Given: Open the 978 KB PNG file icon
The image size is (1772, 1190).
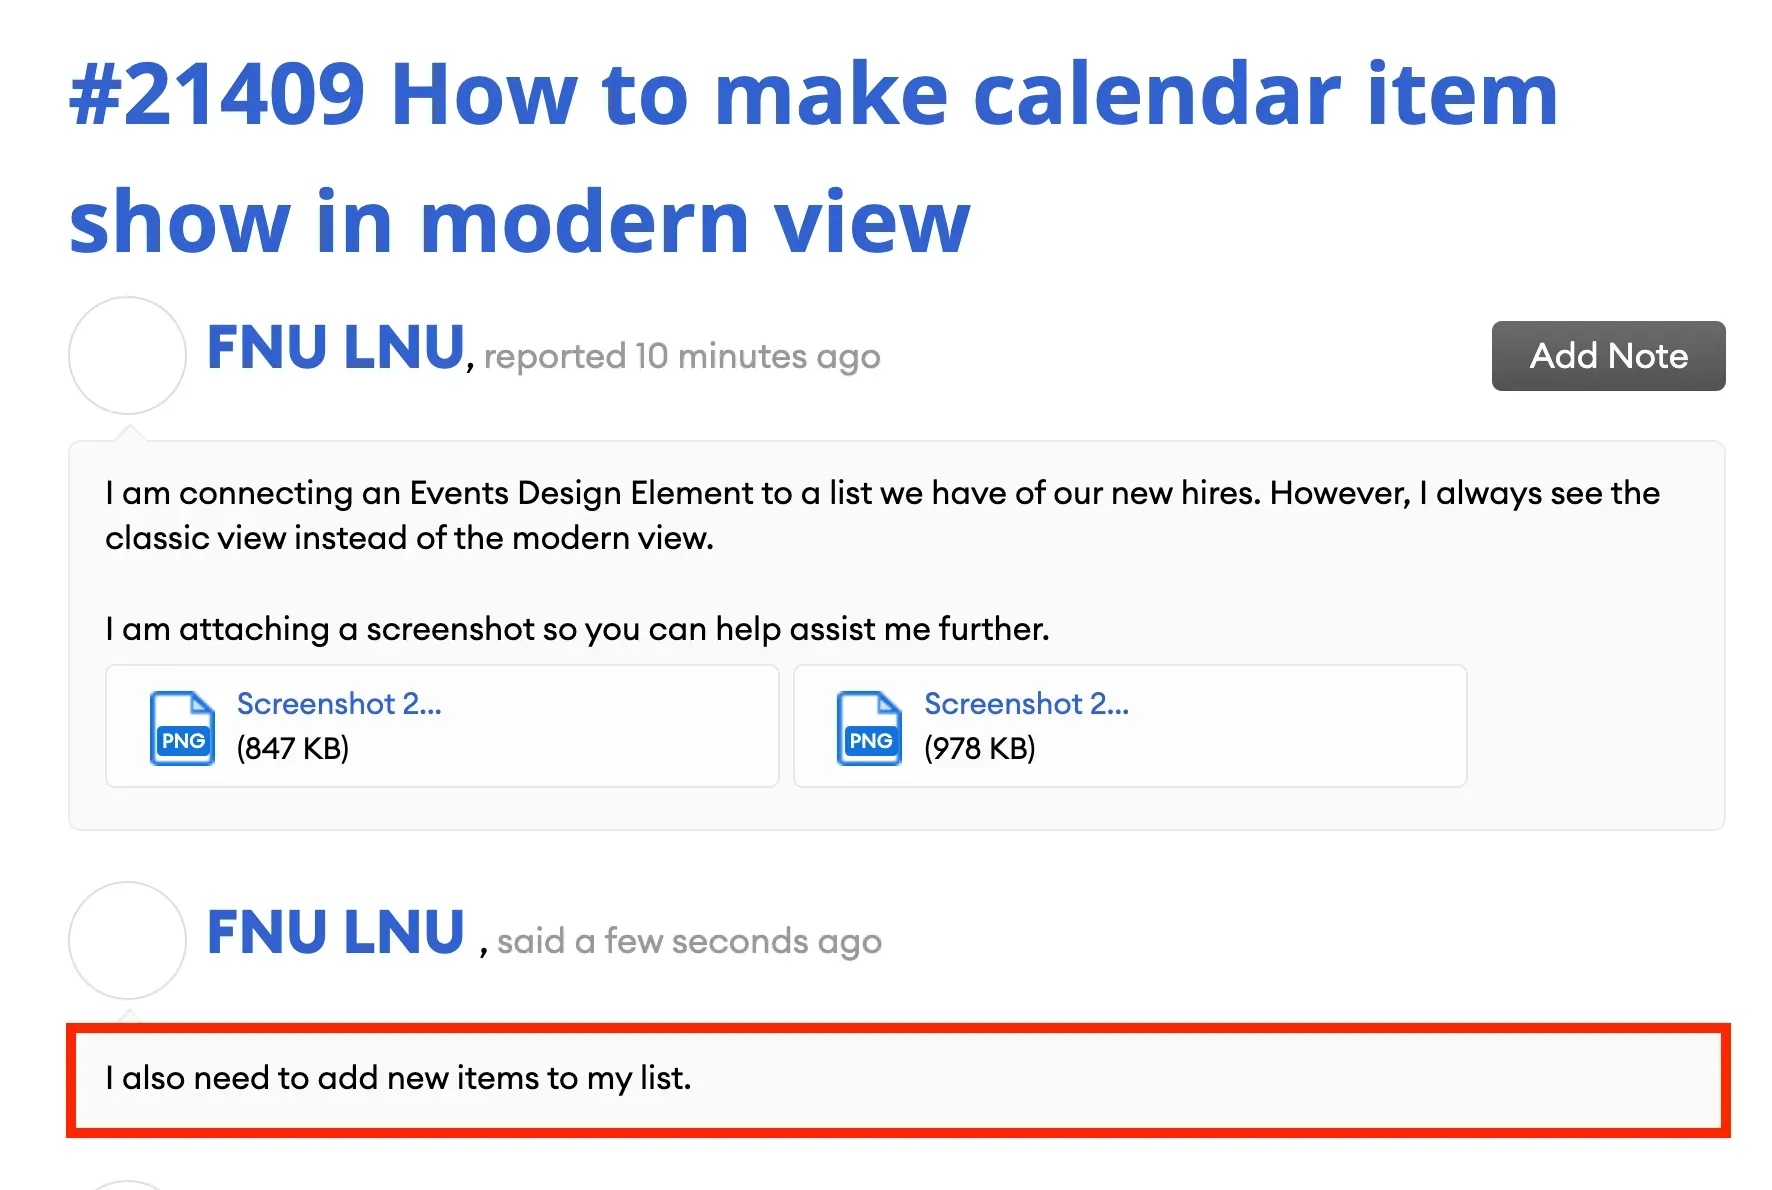Looking at the screenshot, I should (869, 728).
